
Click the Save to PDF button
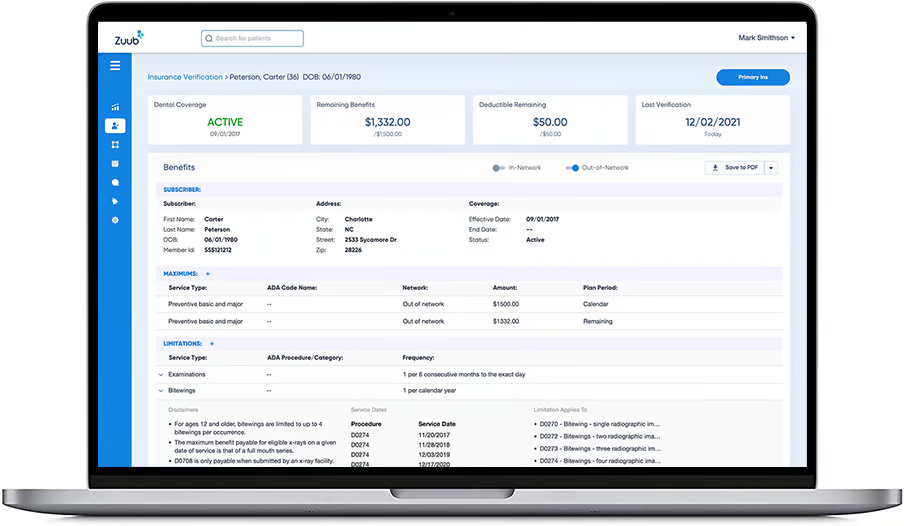click(735, 168)
